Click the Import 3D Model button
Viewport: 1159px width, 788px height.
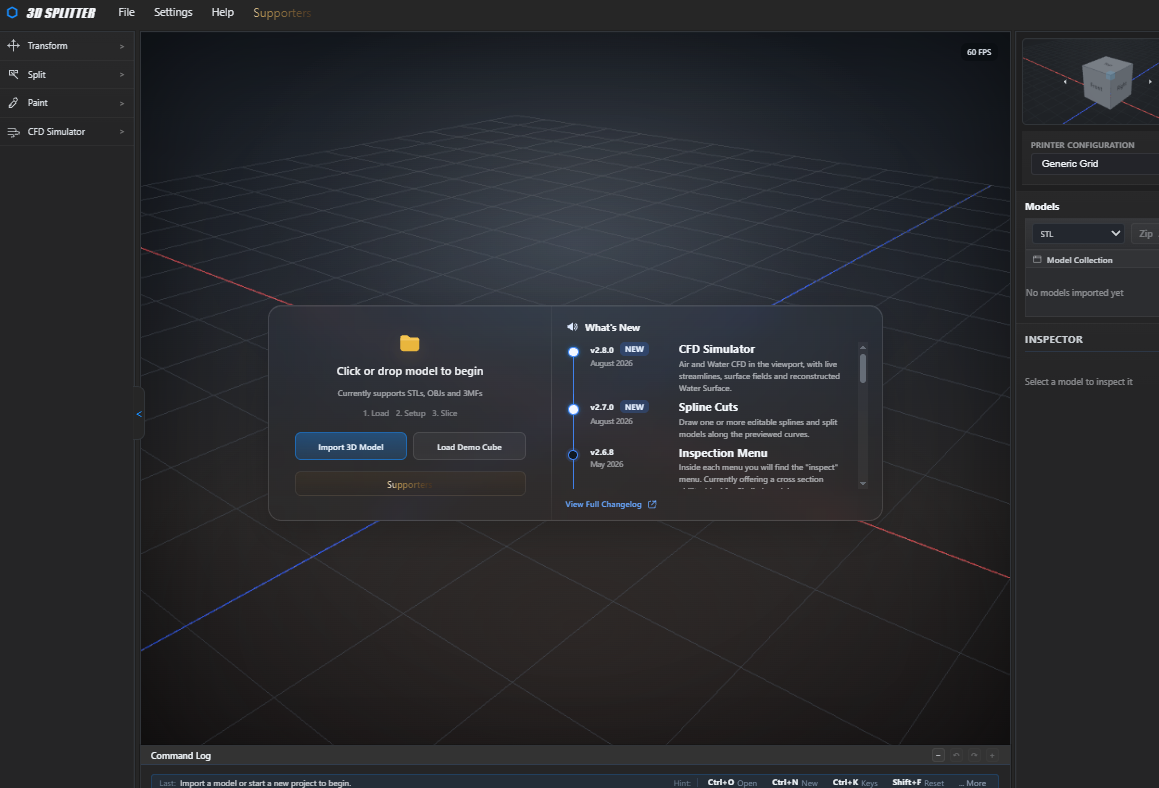(350, 446)
